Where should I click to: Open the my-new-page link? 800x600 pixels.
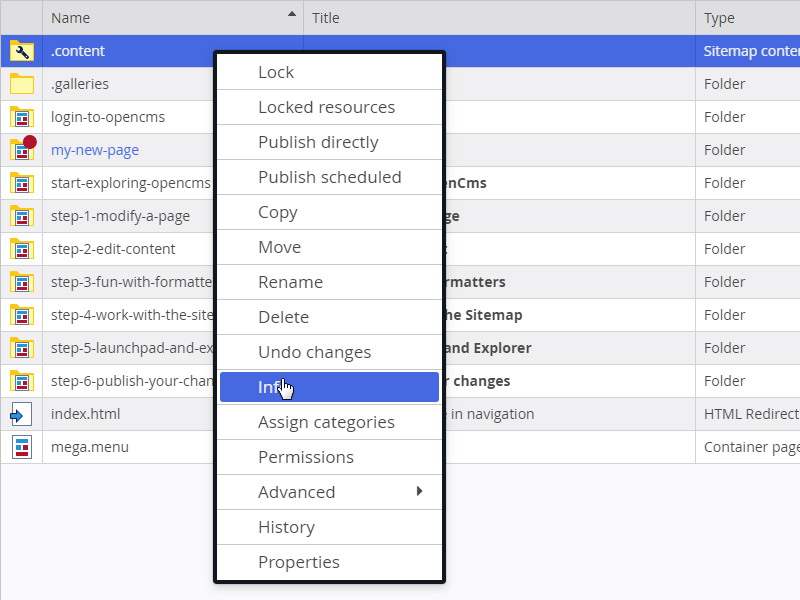point(95,150)
